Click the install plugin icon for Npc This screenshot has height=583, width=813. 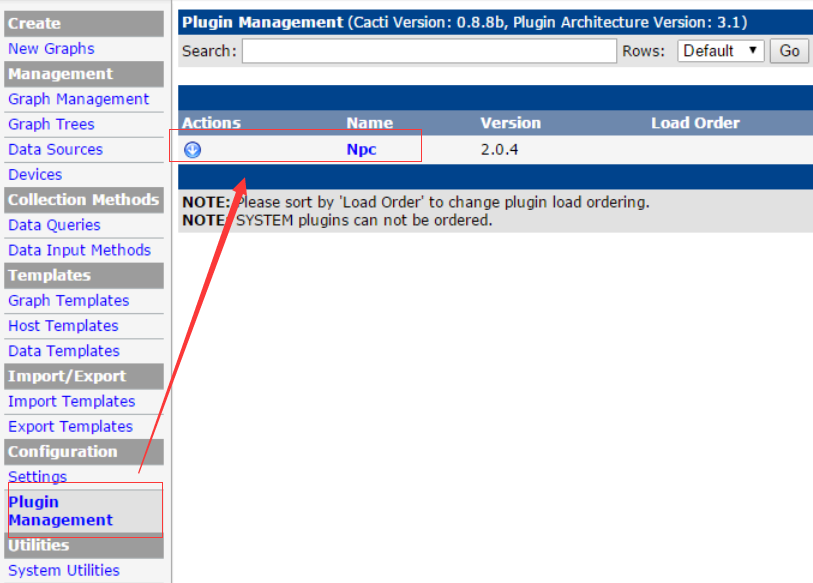[192, 149]
